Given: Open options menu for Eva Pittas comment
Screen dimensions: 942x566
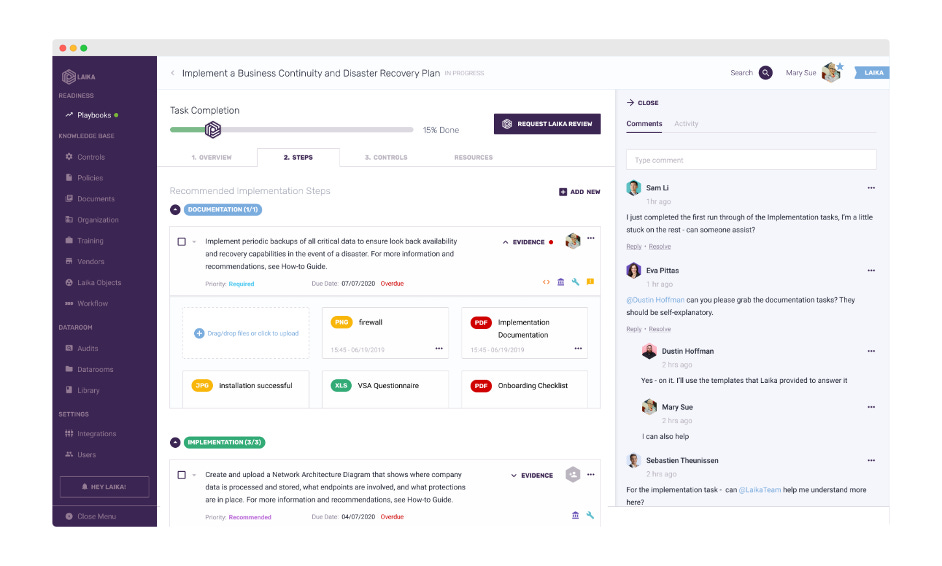Looking at the screenshot, I should (x=871, y=270).
